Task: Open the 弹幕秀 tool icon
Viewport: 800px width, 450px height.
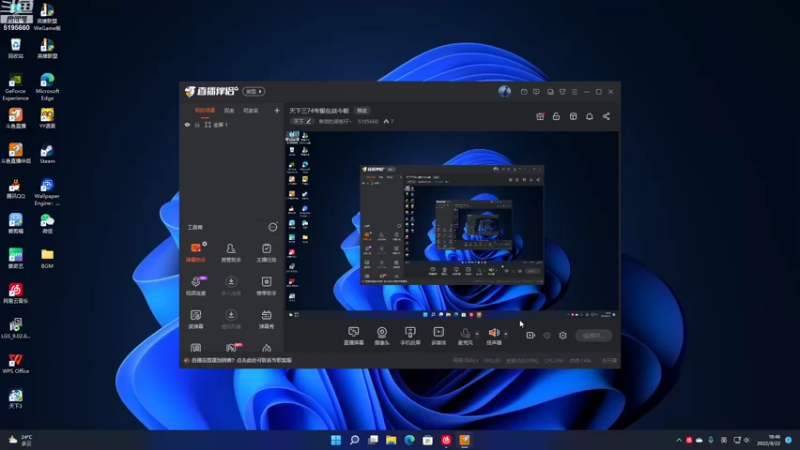Action: [266, 319]
